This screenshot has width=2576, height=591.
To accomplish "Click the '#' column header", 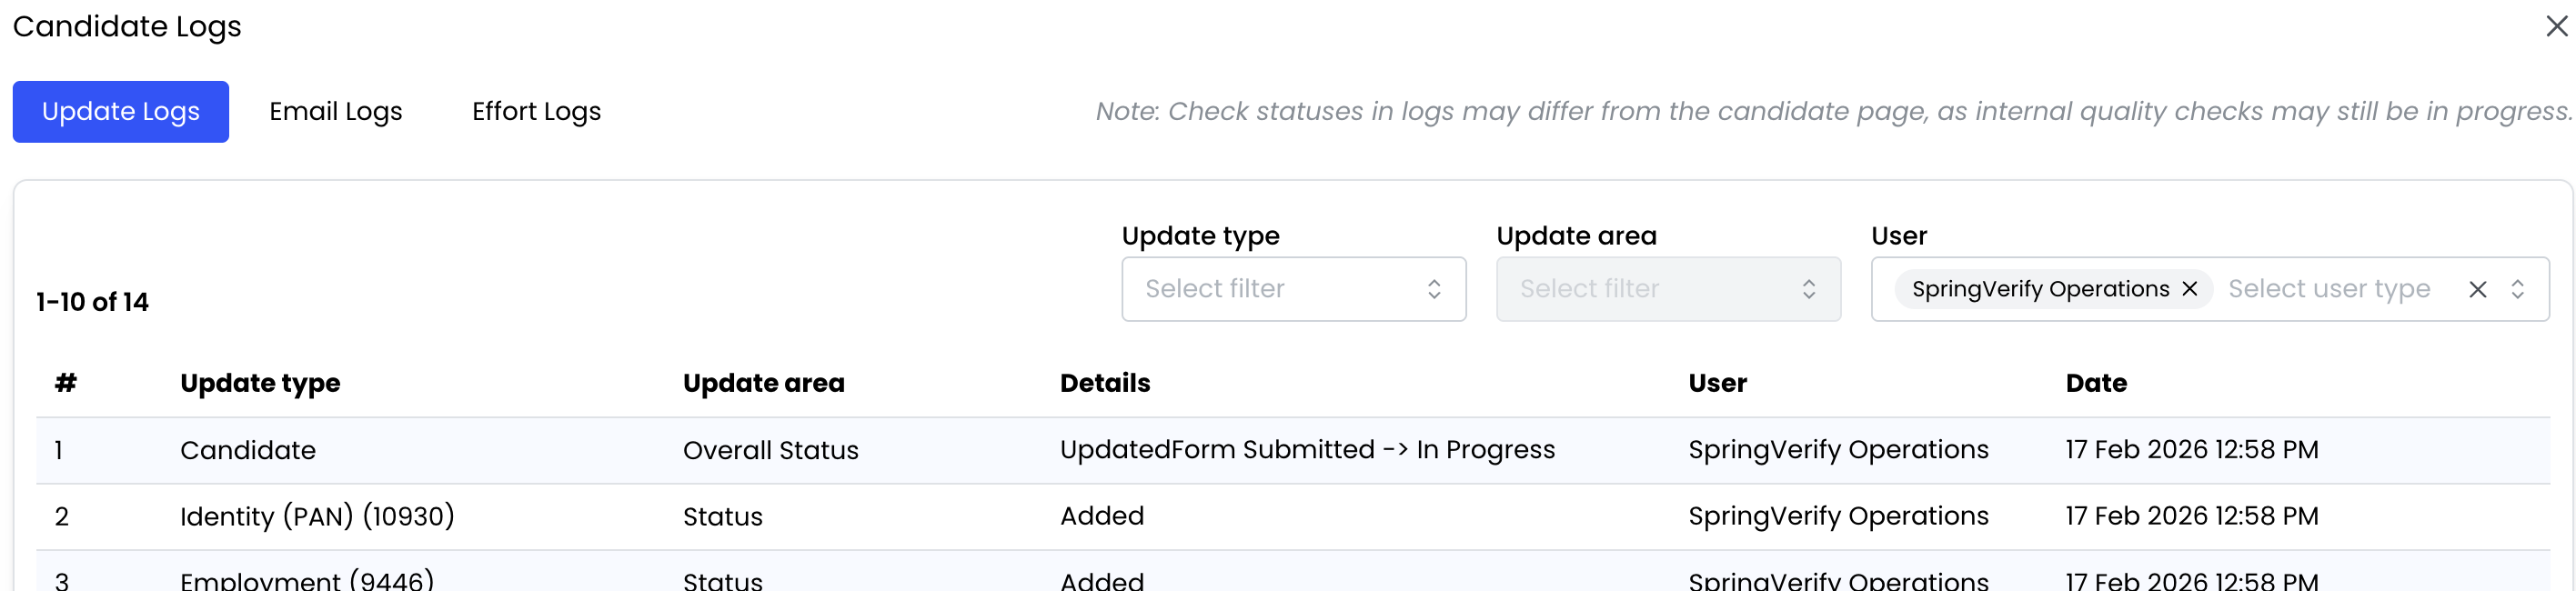I will 66,383.
